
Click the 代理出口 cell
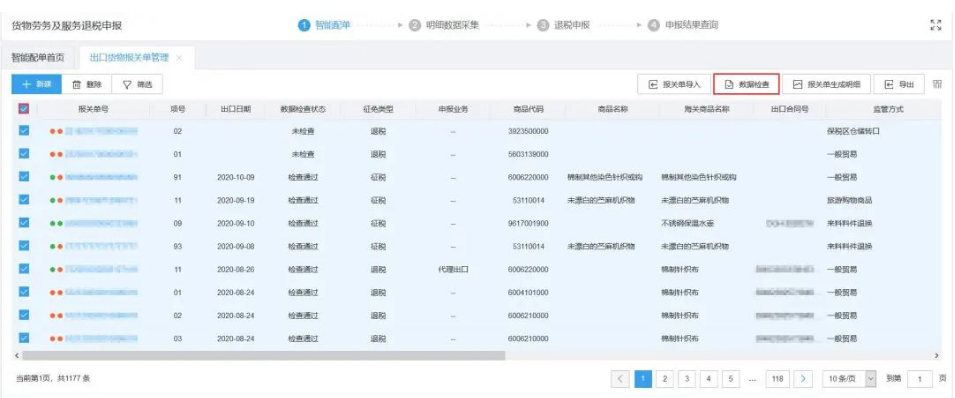click(453, 269)
